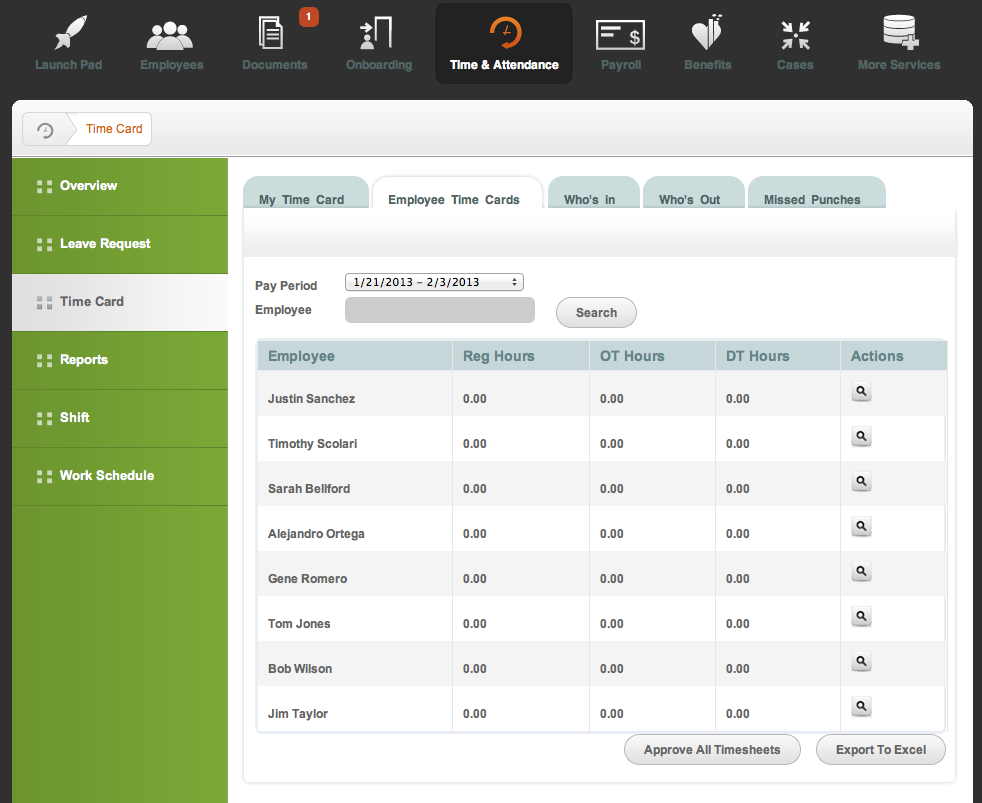Expand the Pay Period dropdown

[x=434, y=282]
